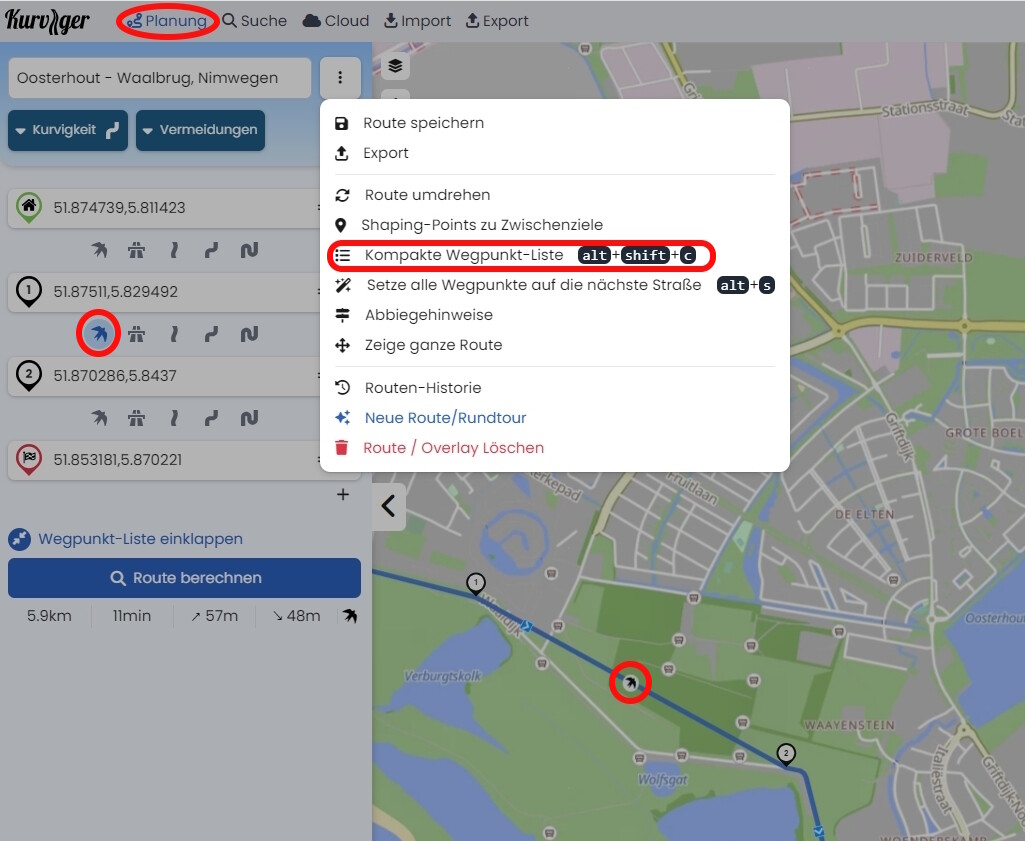This screenshot has width=1025, height=841.
Task: Select Route umdrehen from the menu
Action: pos(427,195)
